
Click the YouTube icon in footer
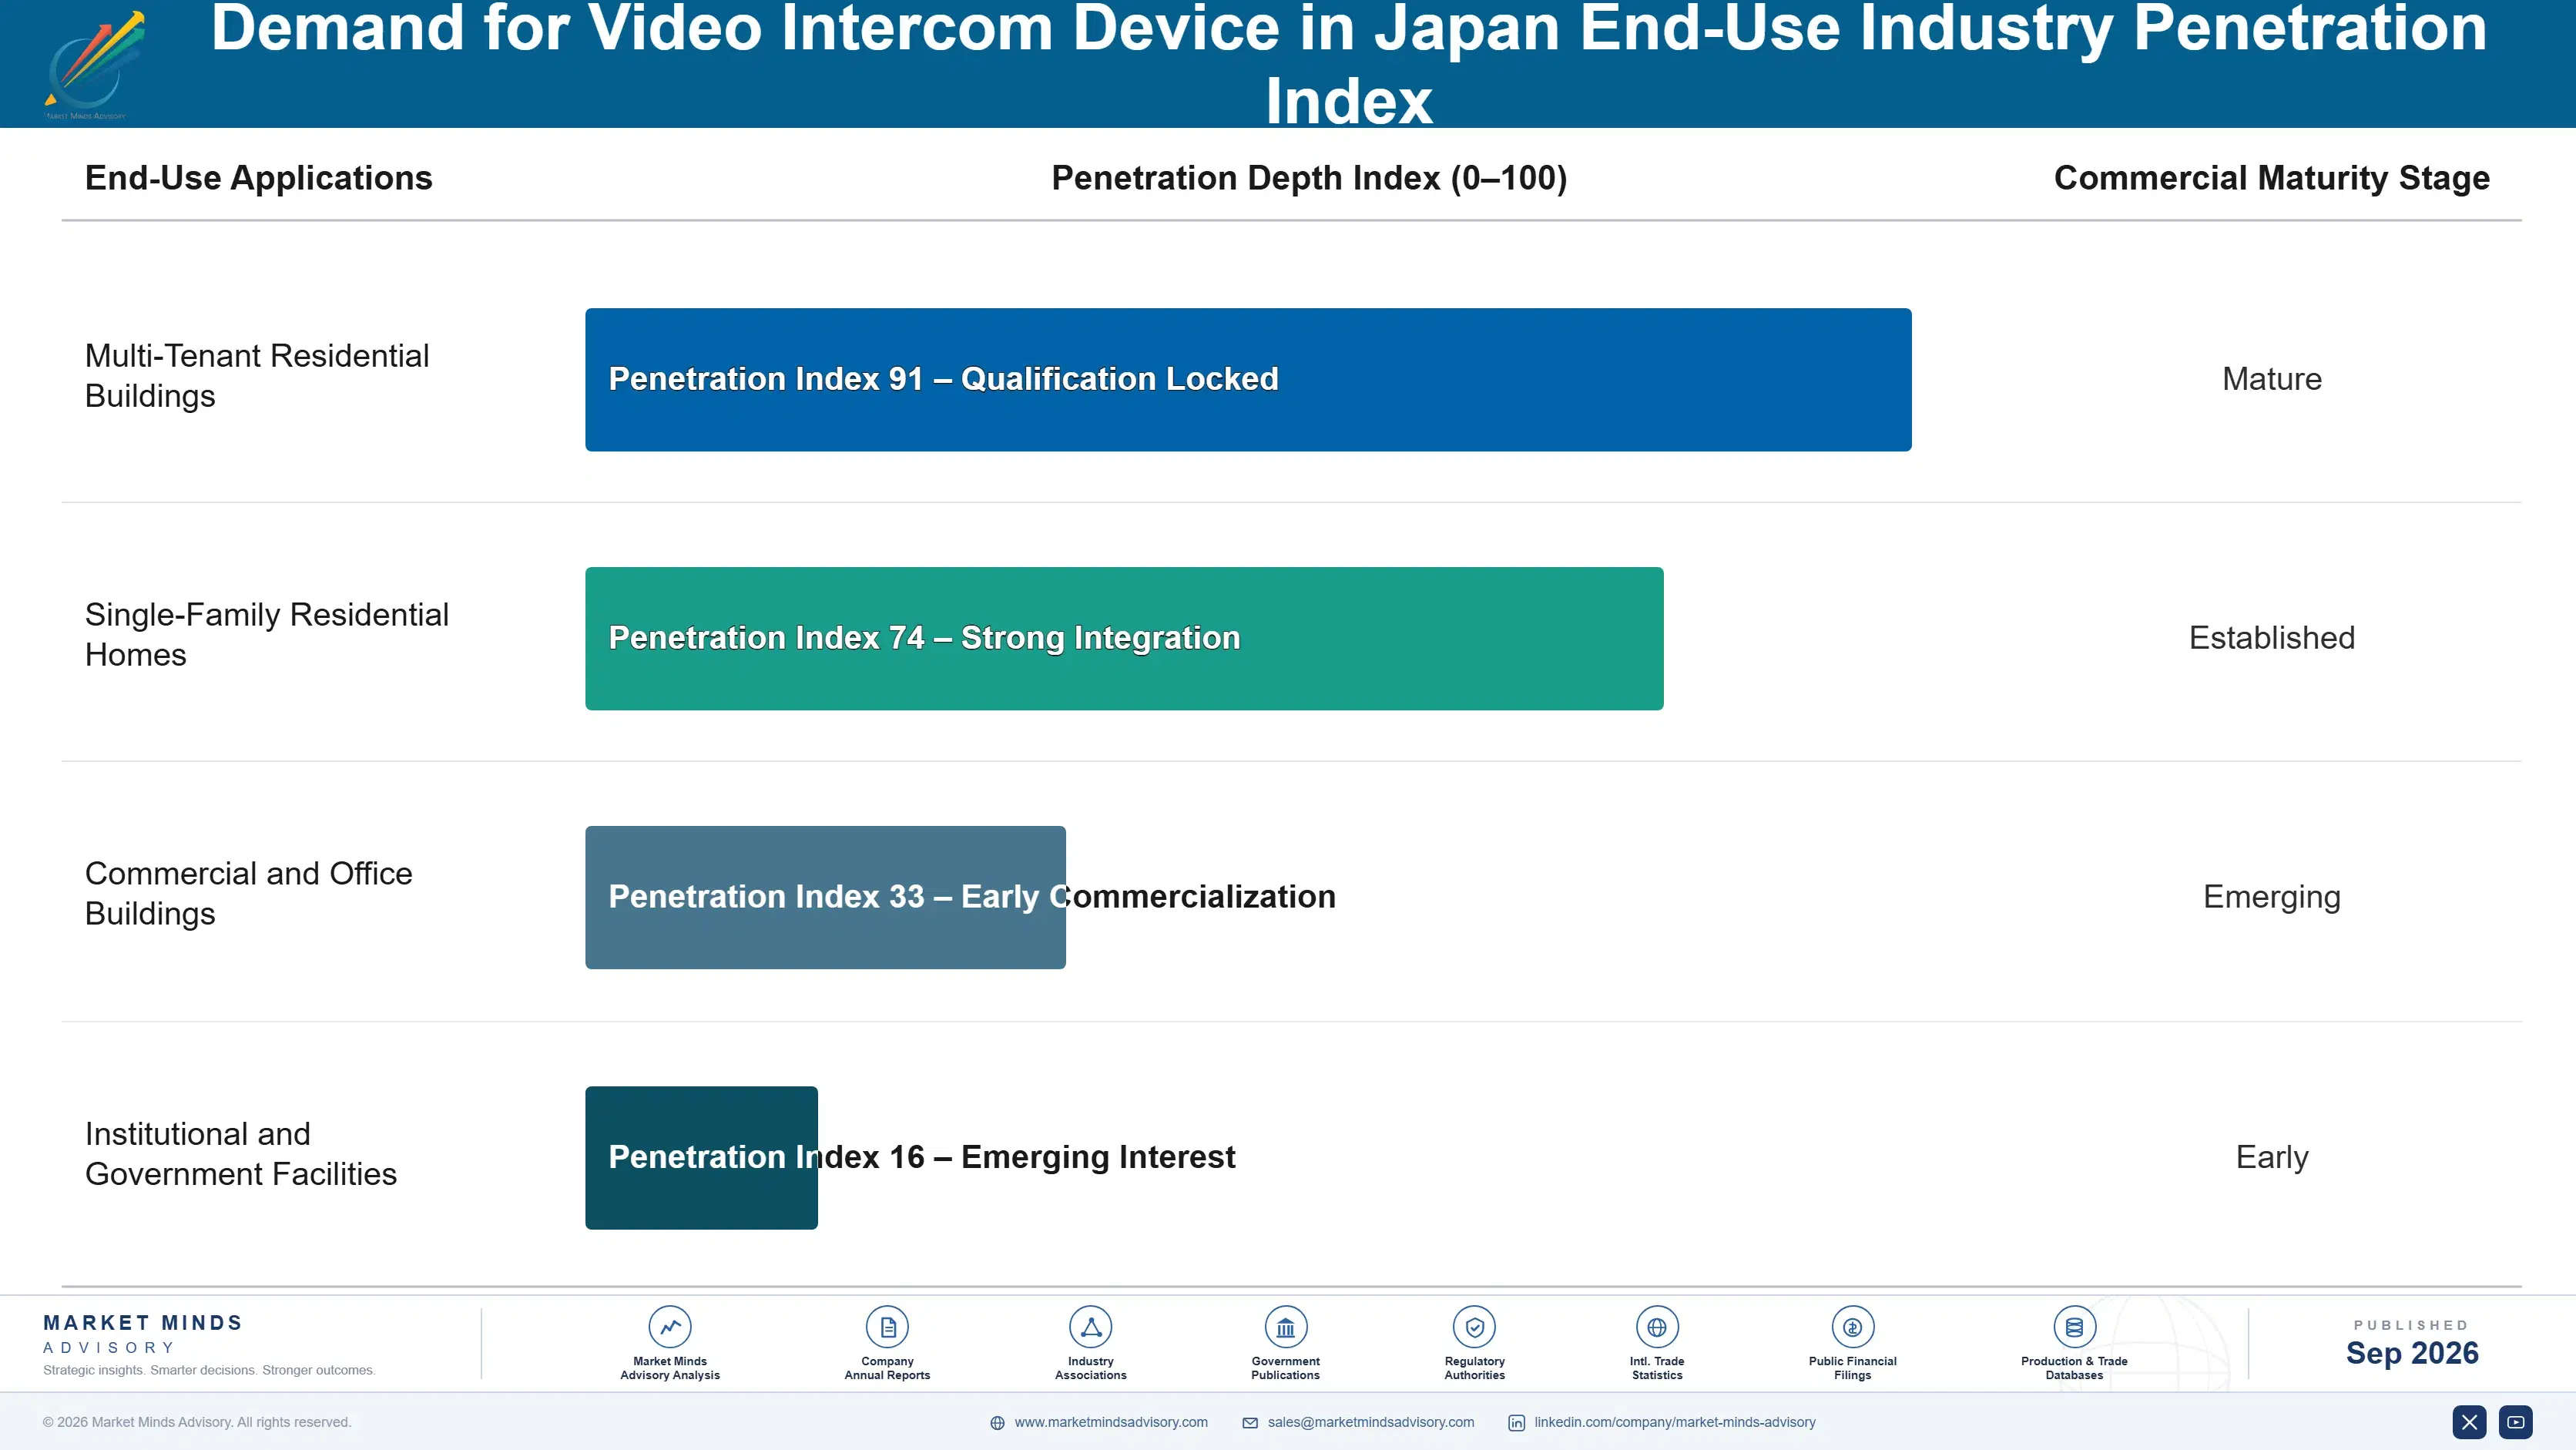coord(2516,1422)
